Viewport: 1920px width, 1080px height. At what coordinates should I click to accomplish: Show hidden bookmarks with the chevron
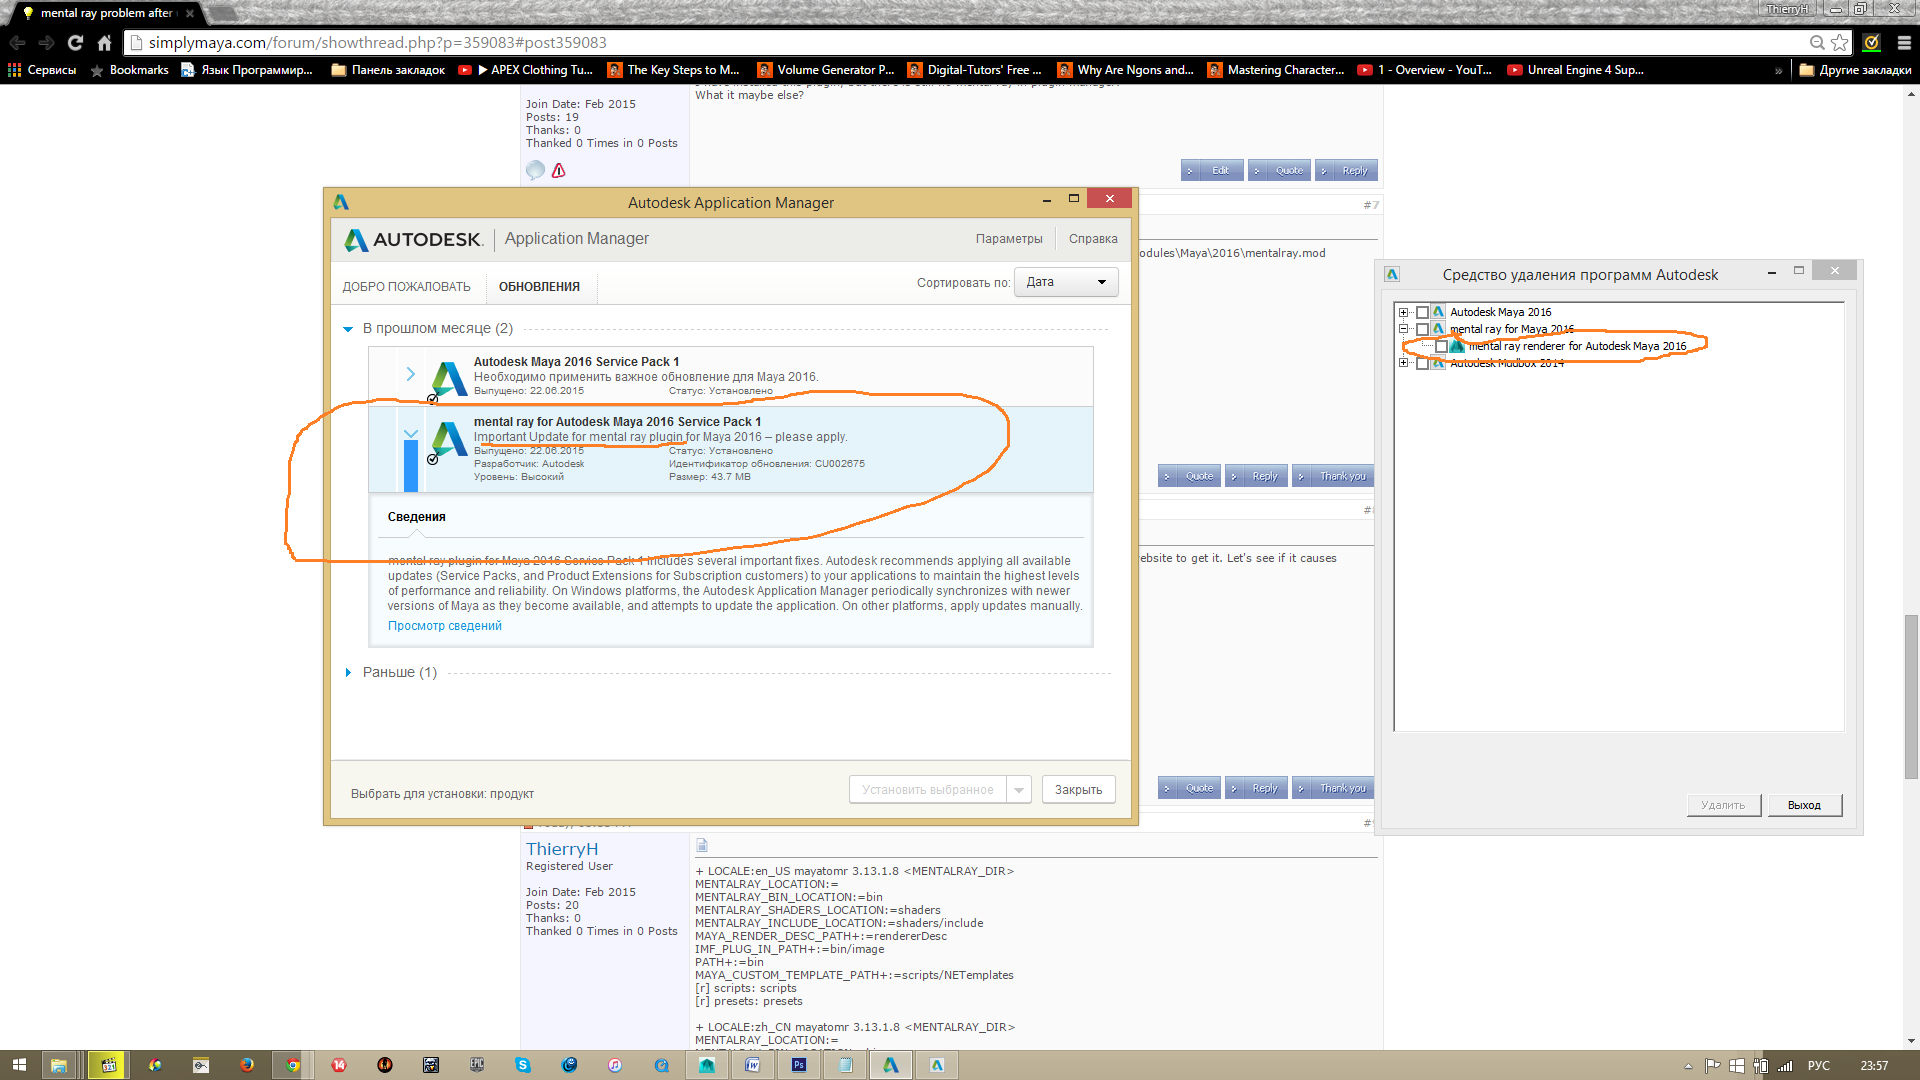click(x=1778, y=71)
